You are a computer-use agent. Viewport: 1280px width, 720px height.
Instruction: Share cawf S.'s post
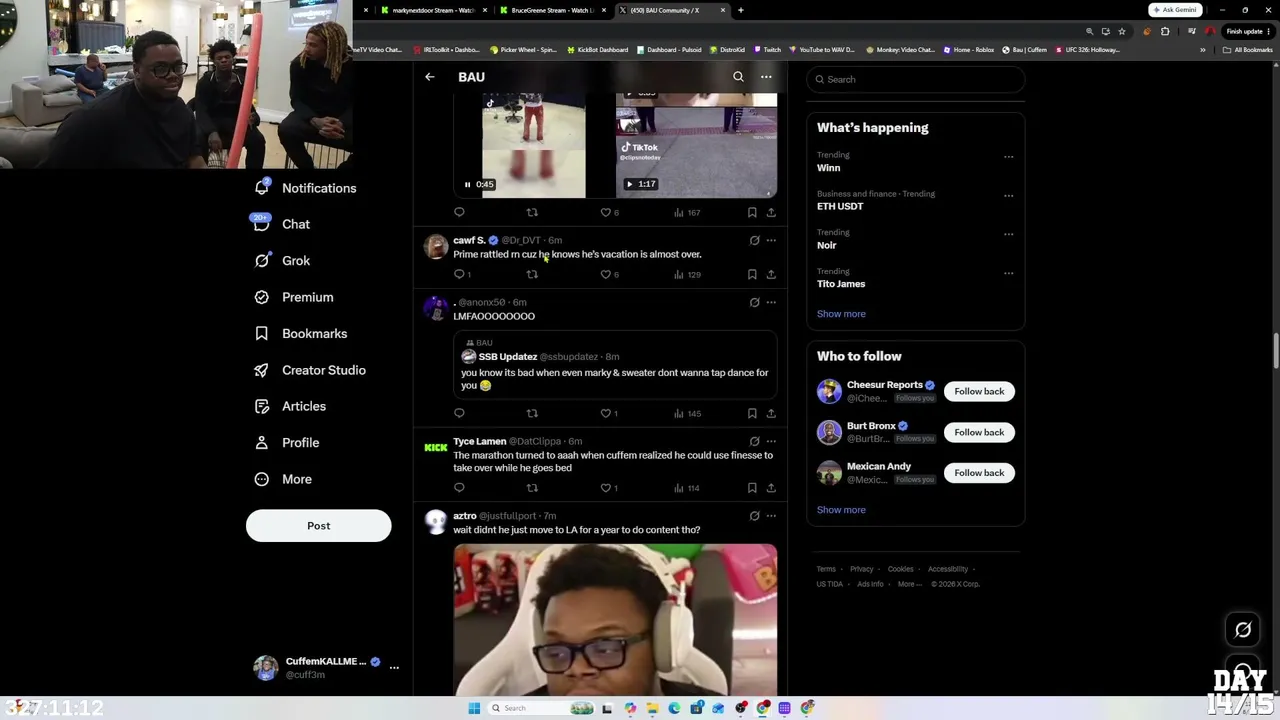(771, 274)
